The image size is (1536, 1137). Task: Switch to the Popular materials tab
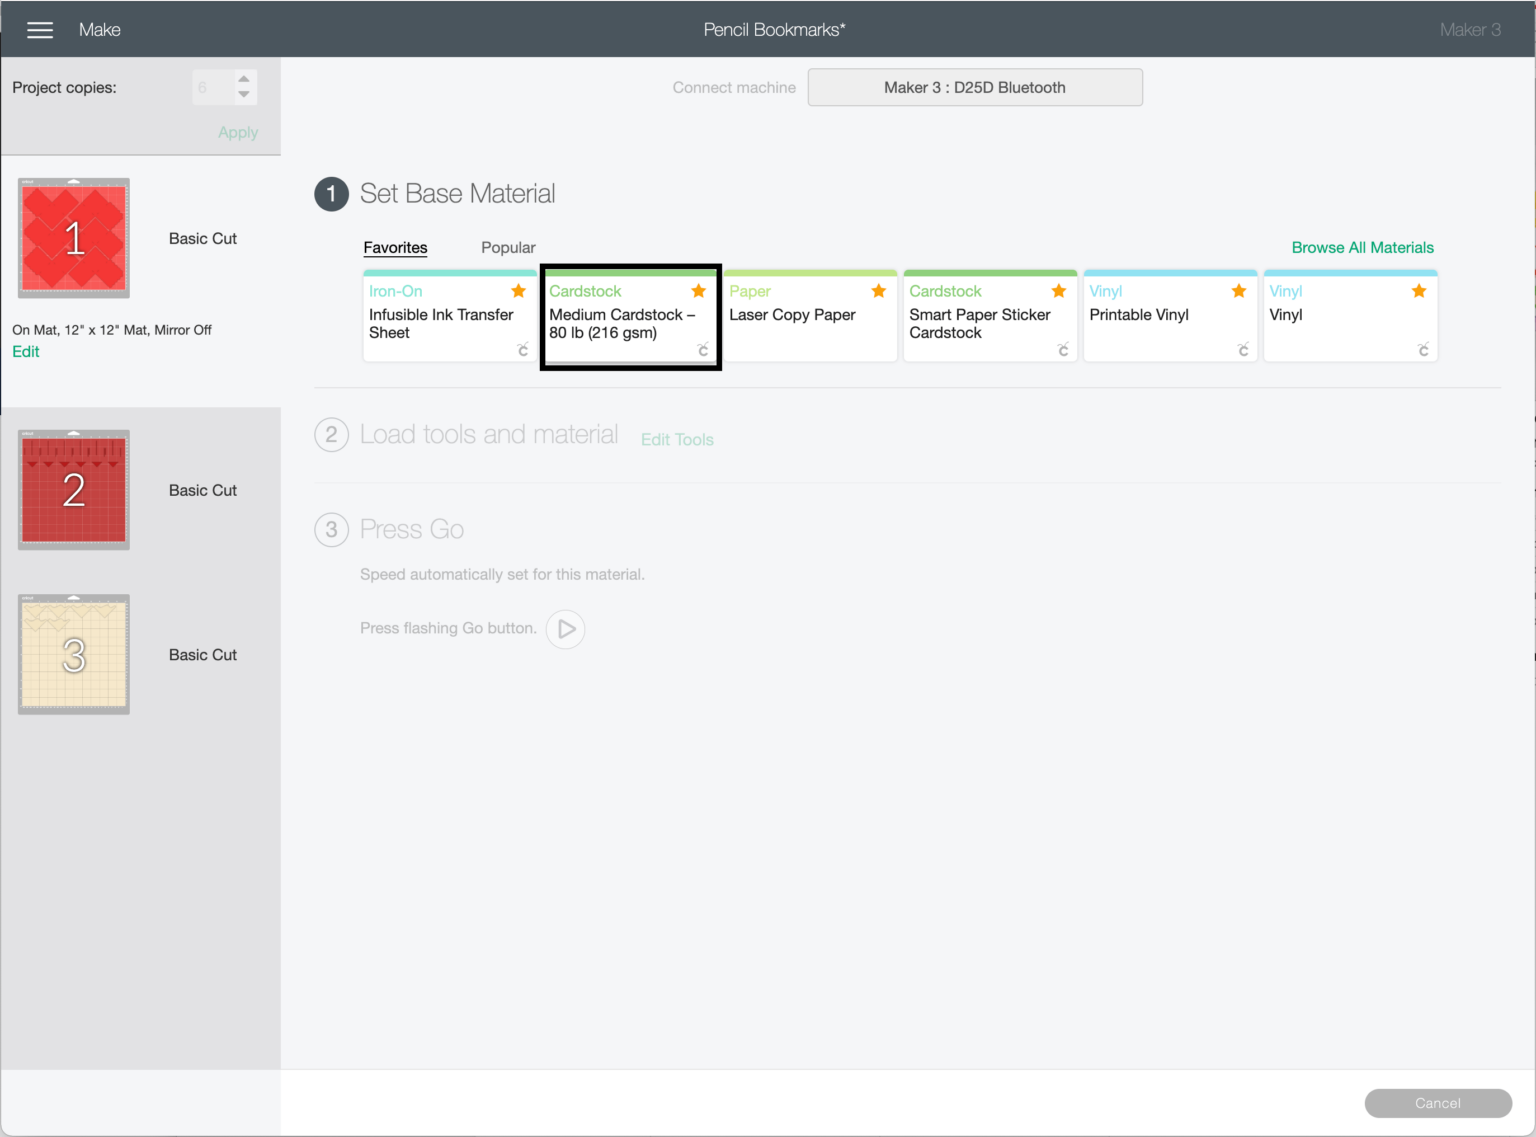[508, 248]
